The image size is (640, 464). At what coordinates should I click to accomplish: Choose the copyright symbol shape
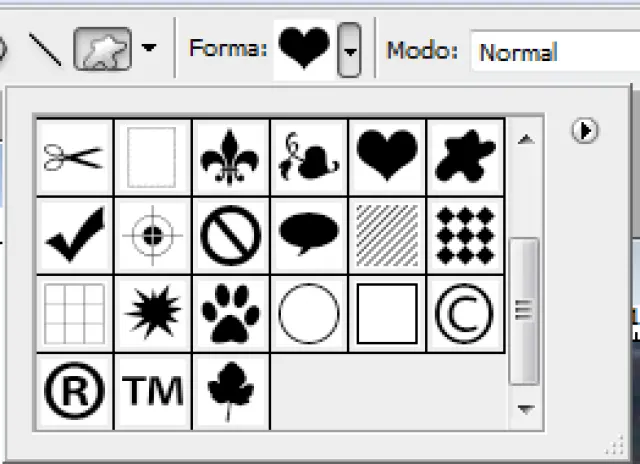(466, 314)
